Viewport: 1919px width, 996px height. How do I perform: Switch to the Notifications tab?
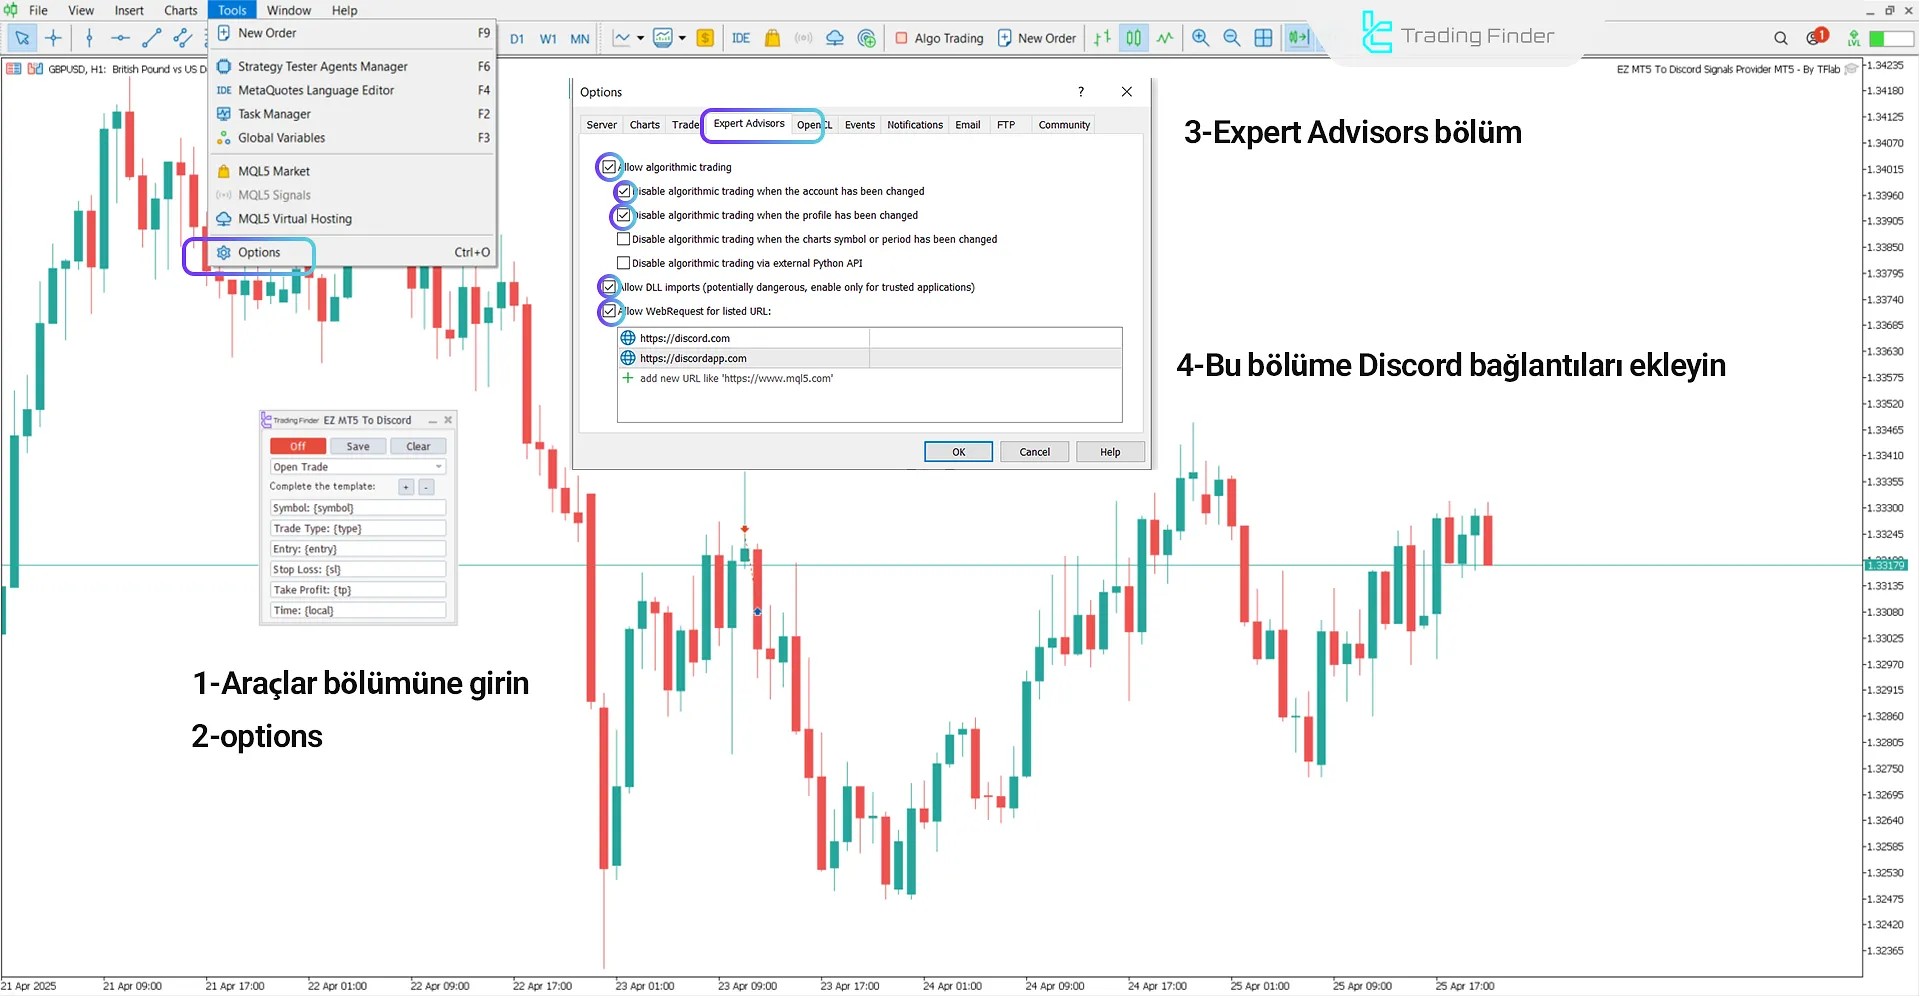(x=915, y=125)
